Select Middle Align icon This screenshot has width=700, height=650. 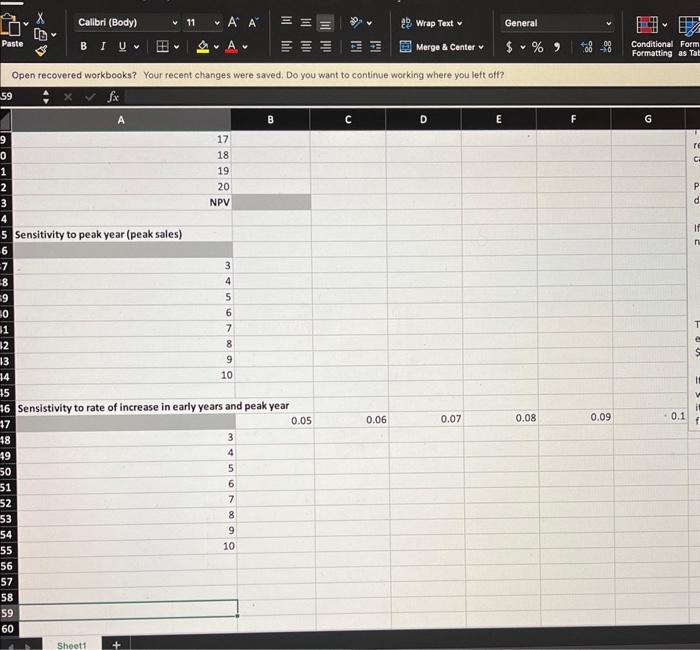pos(306,22)
